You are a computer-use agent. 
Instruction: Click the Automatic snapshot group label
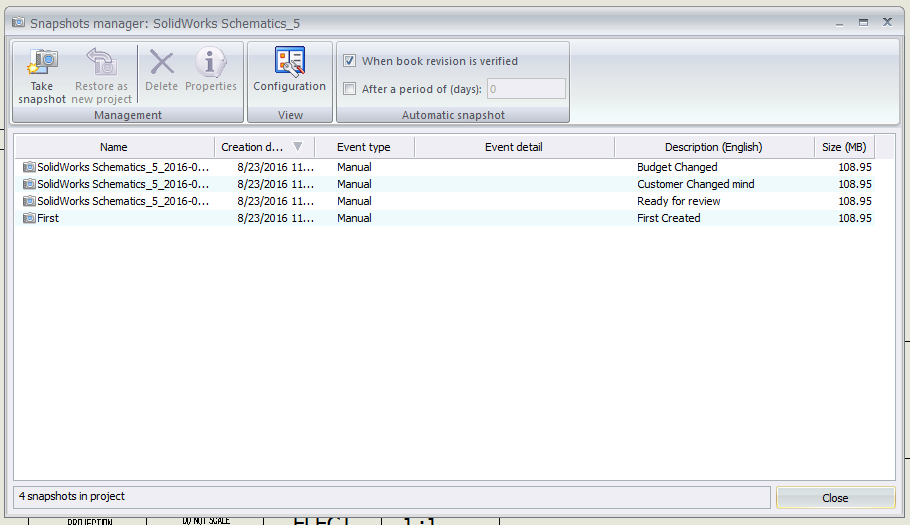(x=453, y=115)
